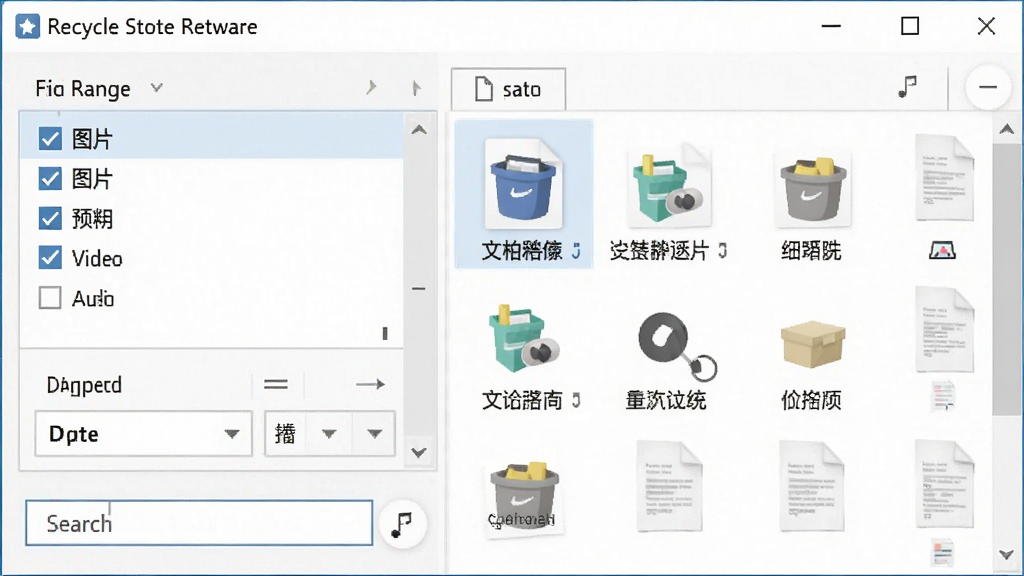Open the Dpte combo box
The height and width of the screenshot is (576, 1024).
(x=144, y=434)
